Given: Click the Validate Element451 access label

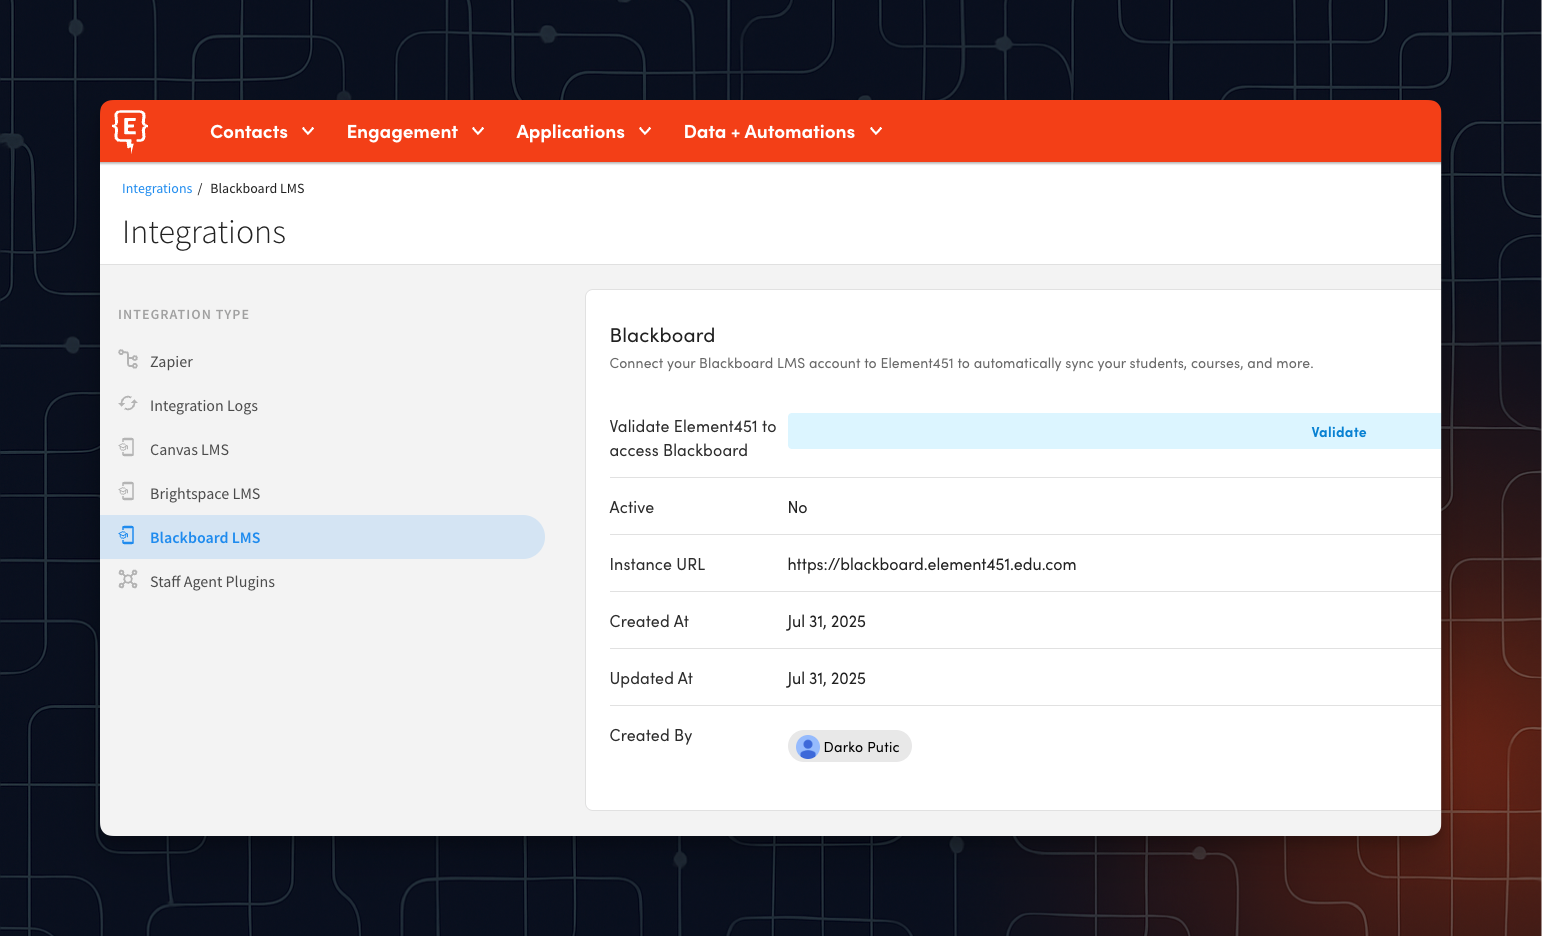Looking at the screenshot, I should (x=693, y=438).
